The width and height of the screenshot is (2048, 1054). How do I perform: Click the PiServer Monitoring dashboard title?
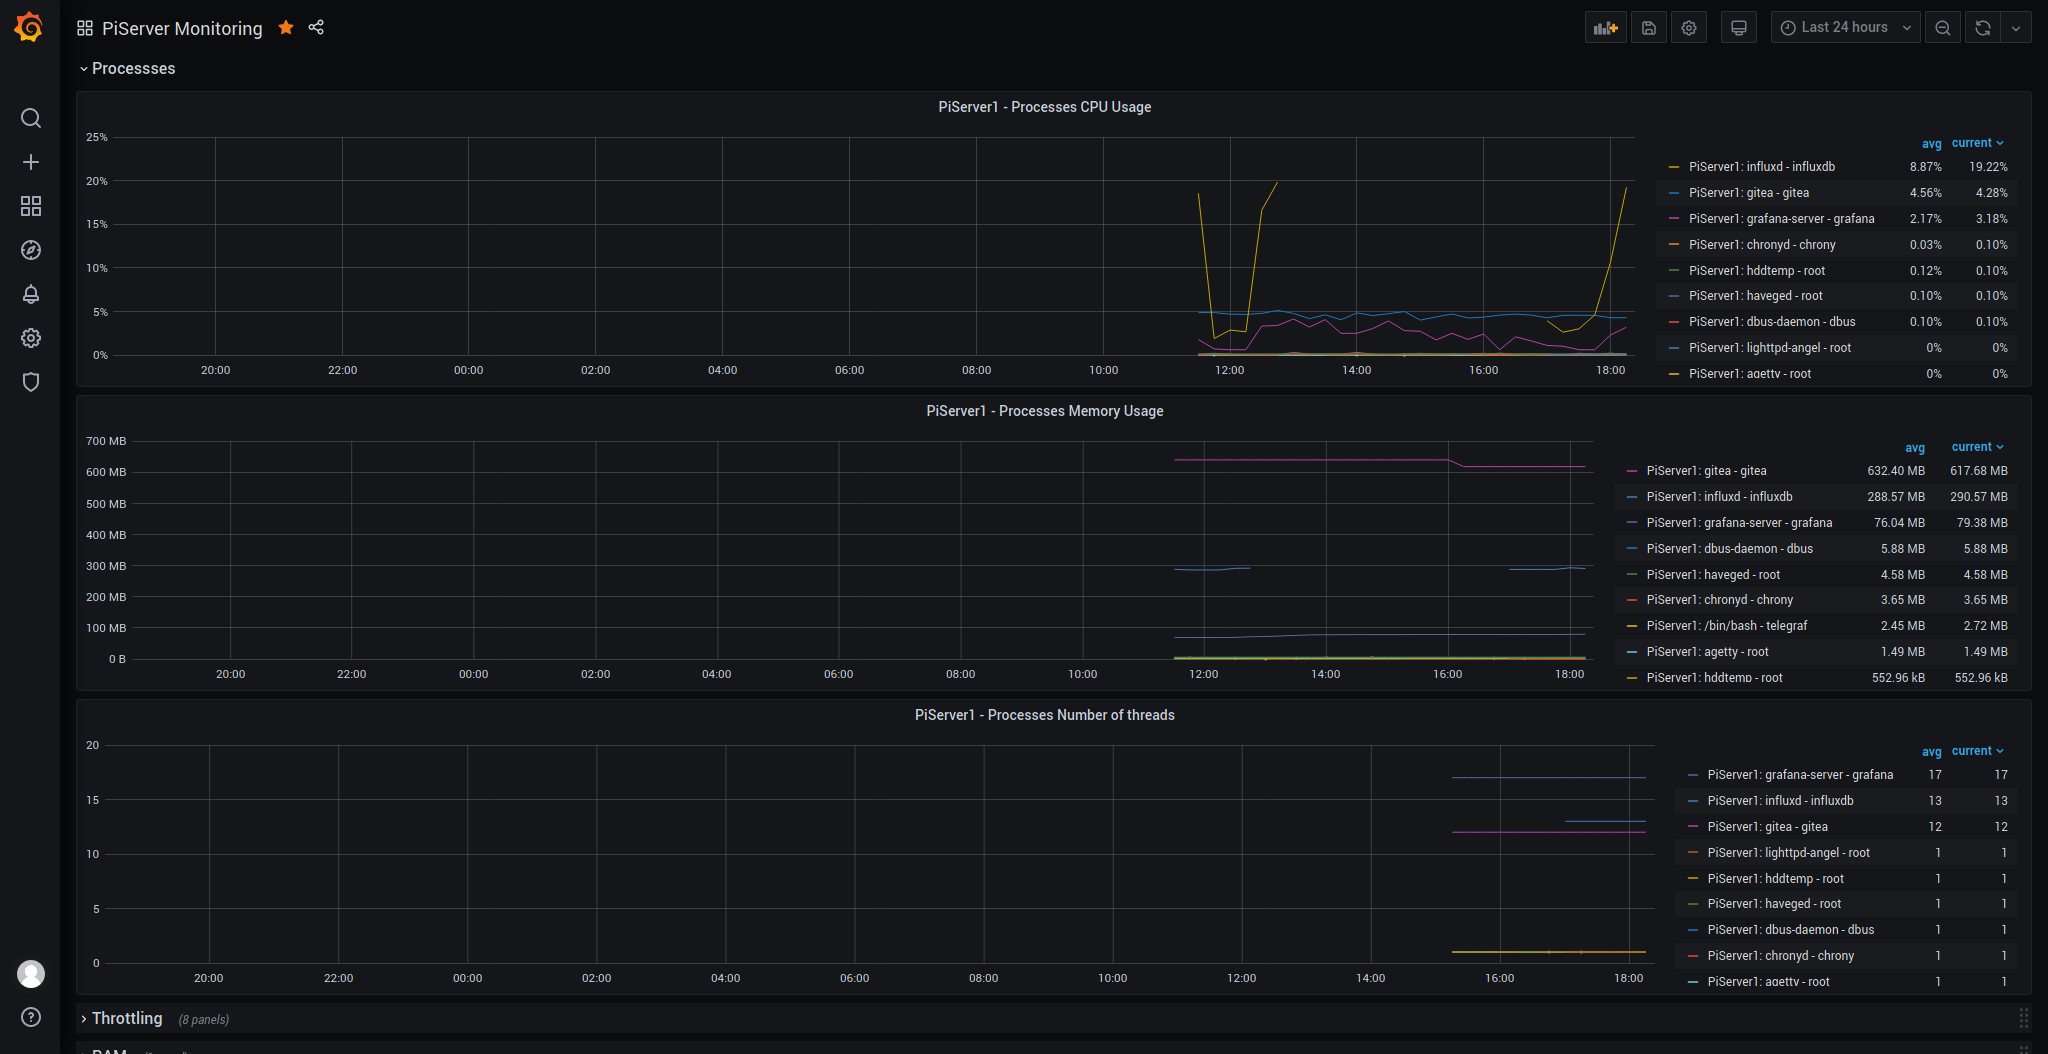182,28
